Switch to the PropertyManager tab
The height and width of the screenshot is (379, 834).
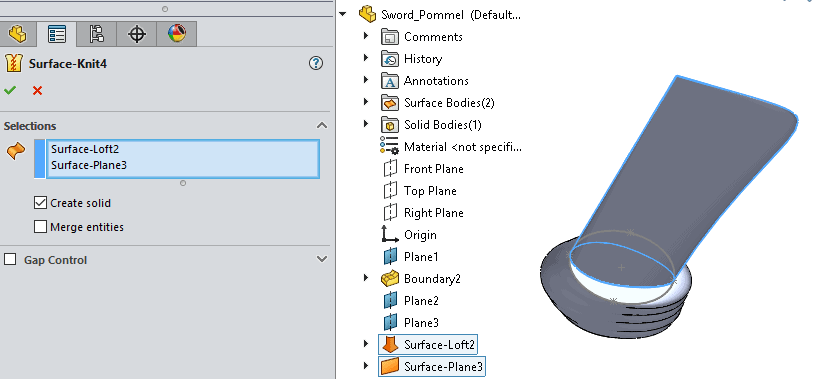(x=57, y=34)
